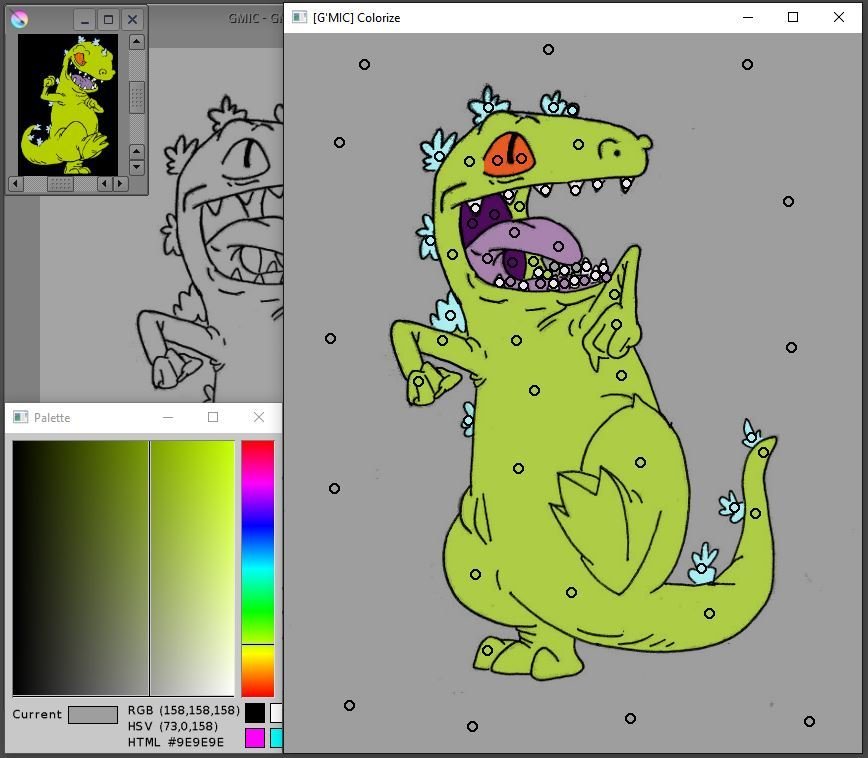Click the gray Current color swatch
The width and height of the screenshot is (868, 758).
pyautogui.click(x=93, y=714)
